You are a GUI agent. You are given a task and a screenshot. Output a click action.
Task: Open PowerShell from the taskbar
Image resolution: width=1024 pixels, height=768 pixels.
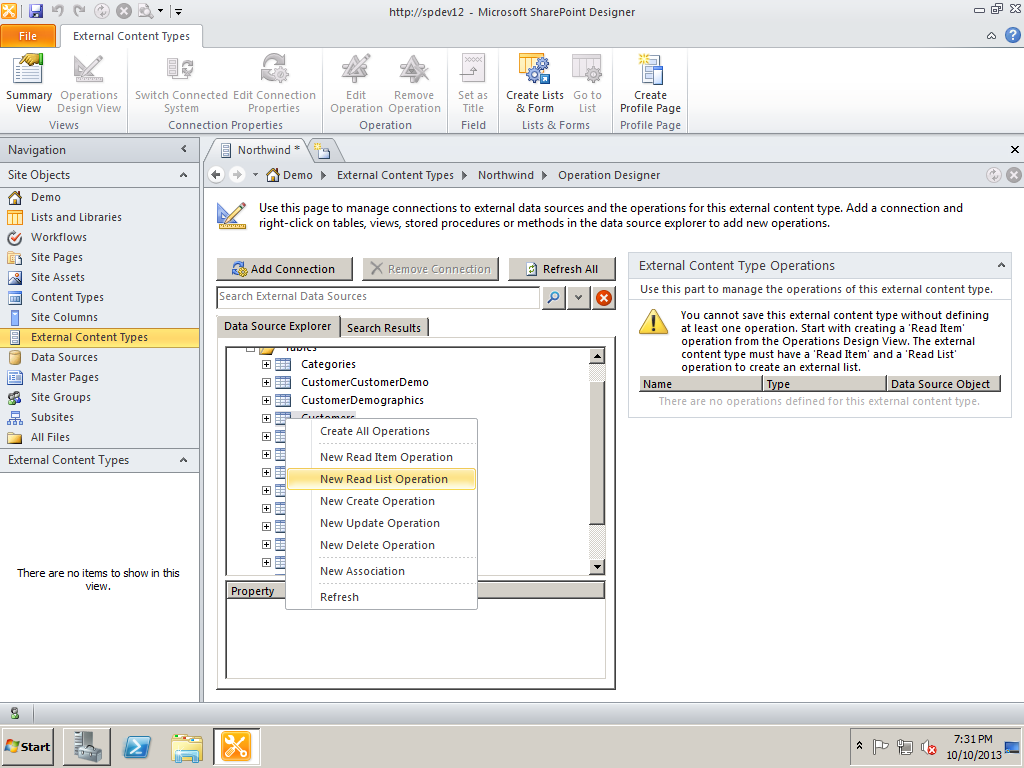pyautogui.click(x=137, y=746)
